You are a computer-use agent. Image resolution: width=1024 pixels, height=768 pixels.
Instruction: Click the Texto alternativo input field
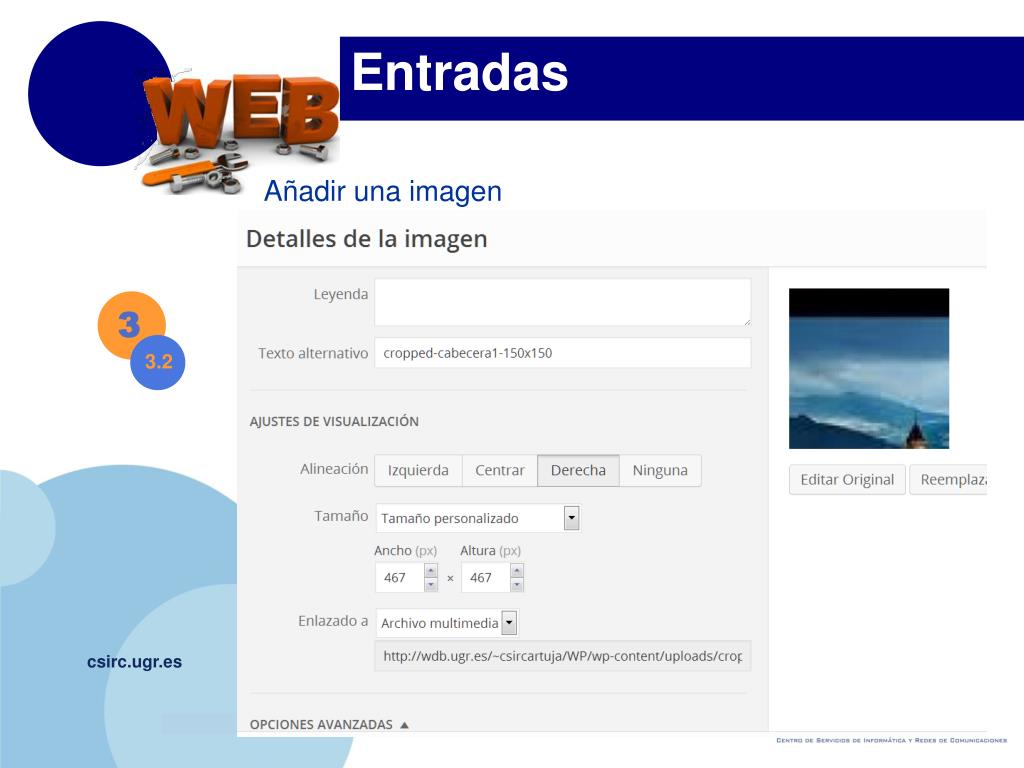coord(562,353)
